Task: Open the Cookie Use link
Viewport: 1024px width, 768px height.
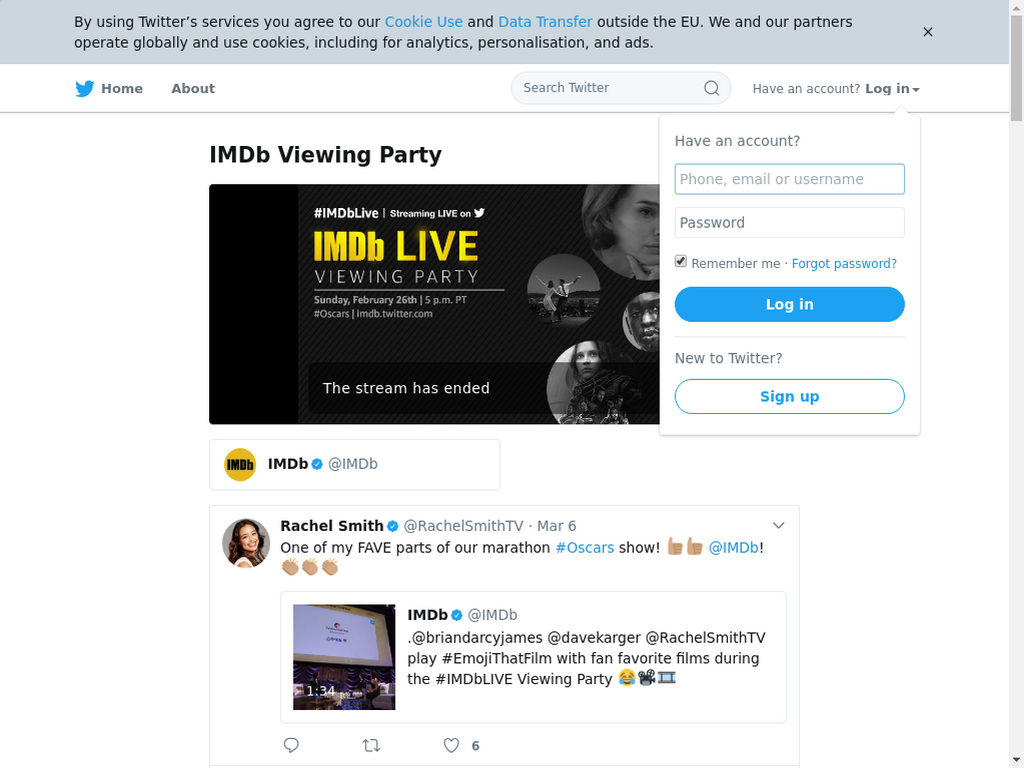Action: (424, 22)
